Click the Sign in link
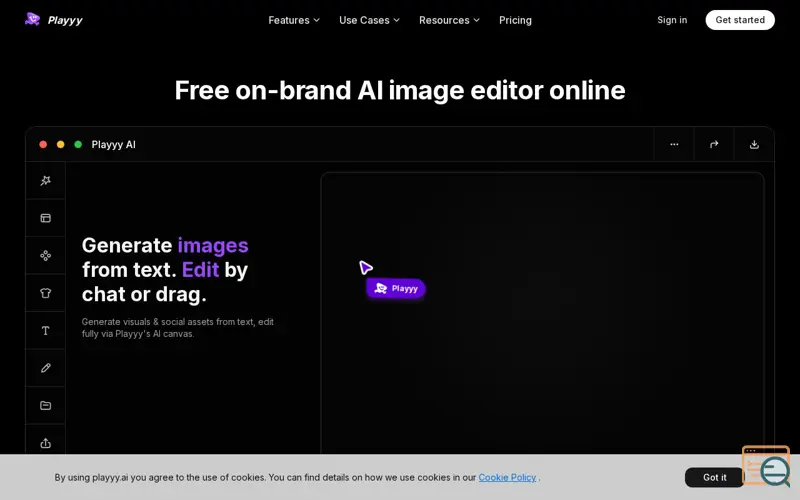The height and width of the screenshot is (500, 800). click(672, 20)
